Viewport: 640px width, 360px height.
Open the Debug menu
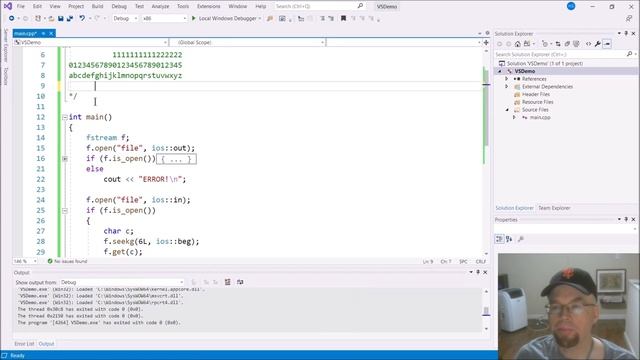pos(119,6)
